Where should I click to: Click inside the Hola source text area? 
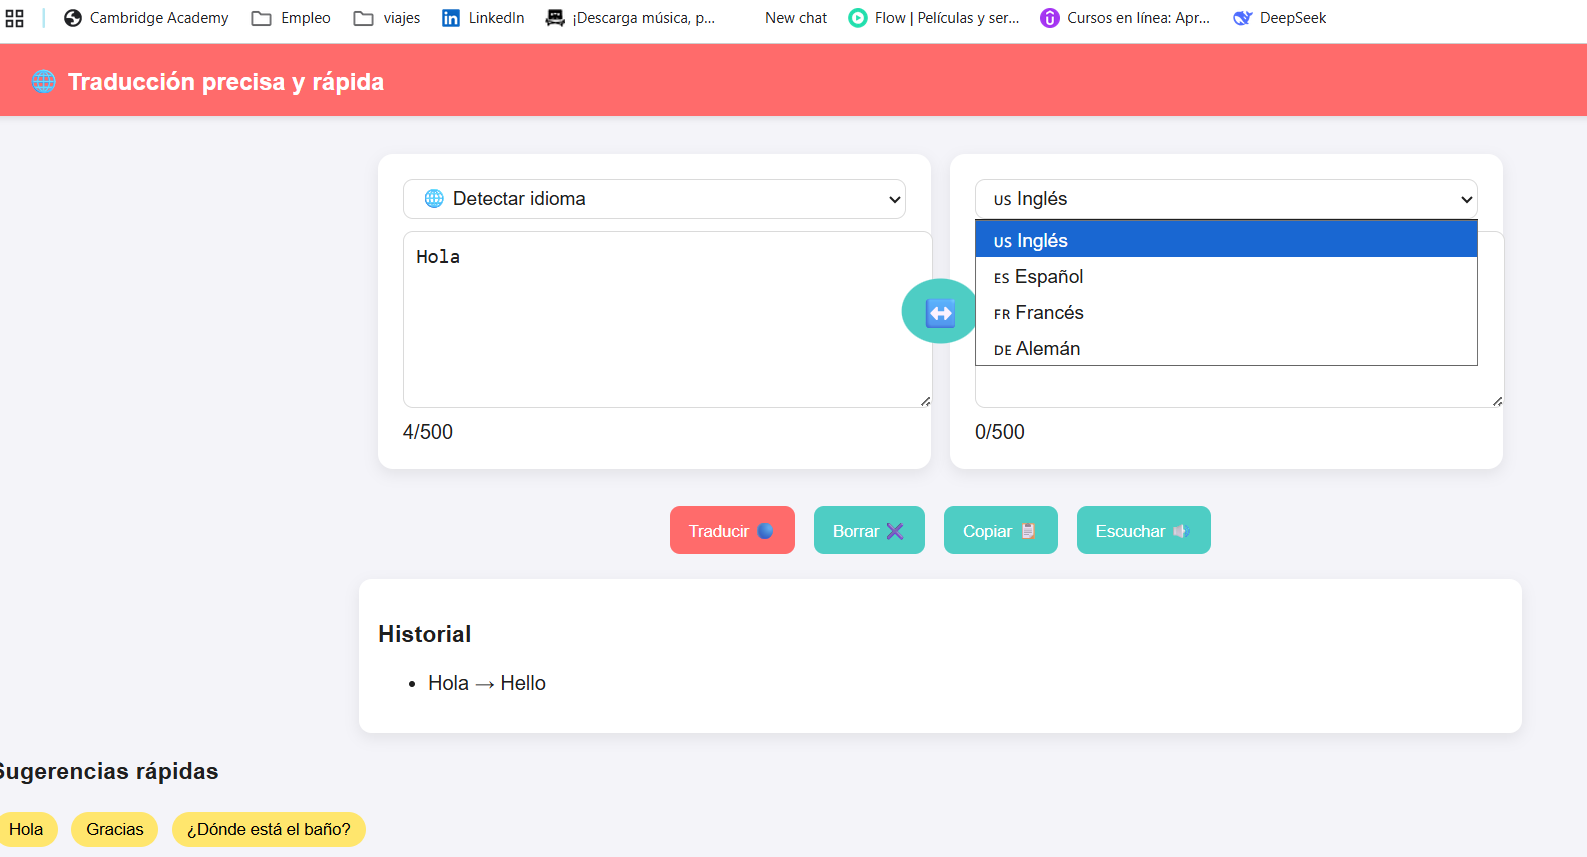tap(666, 320)
